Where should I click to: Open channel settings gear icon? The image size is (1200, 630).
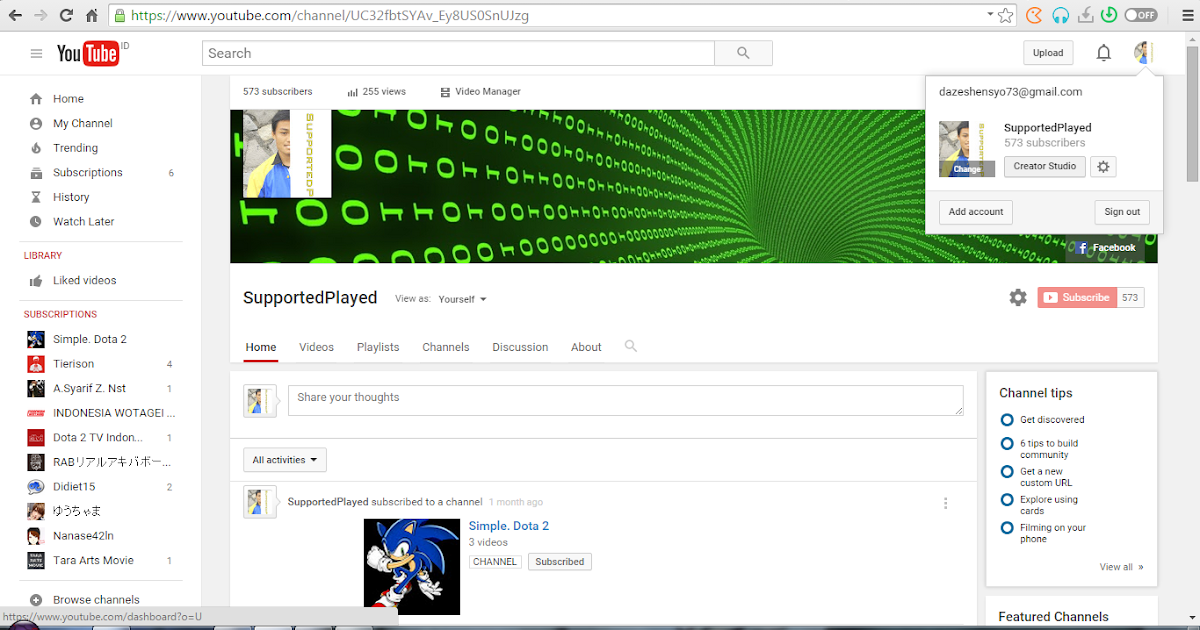1018,297
